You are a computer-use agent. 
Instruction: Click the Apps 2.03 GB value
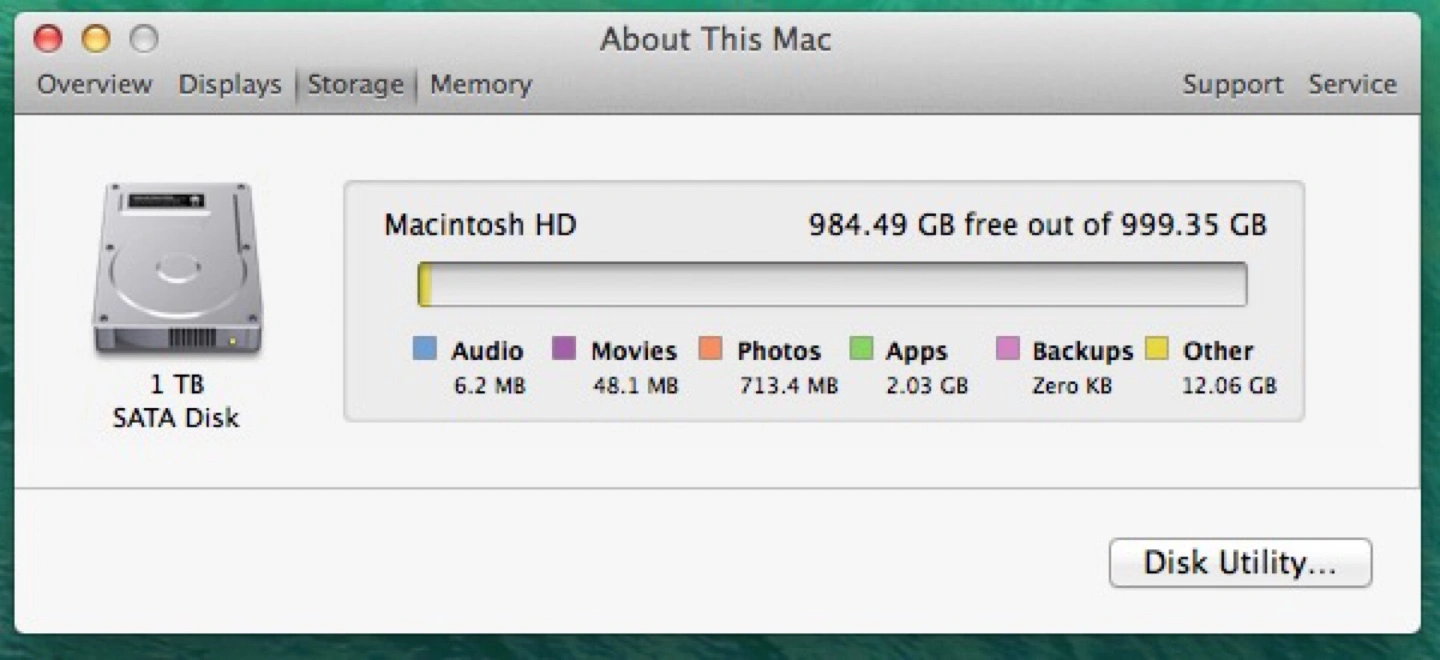coord(927,386)
